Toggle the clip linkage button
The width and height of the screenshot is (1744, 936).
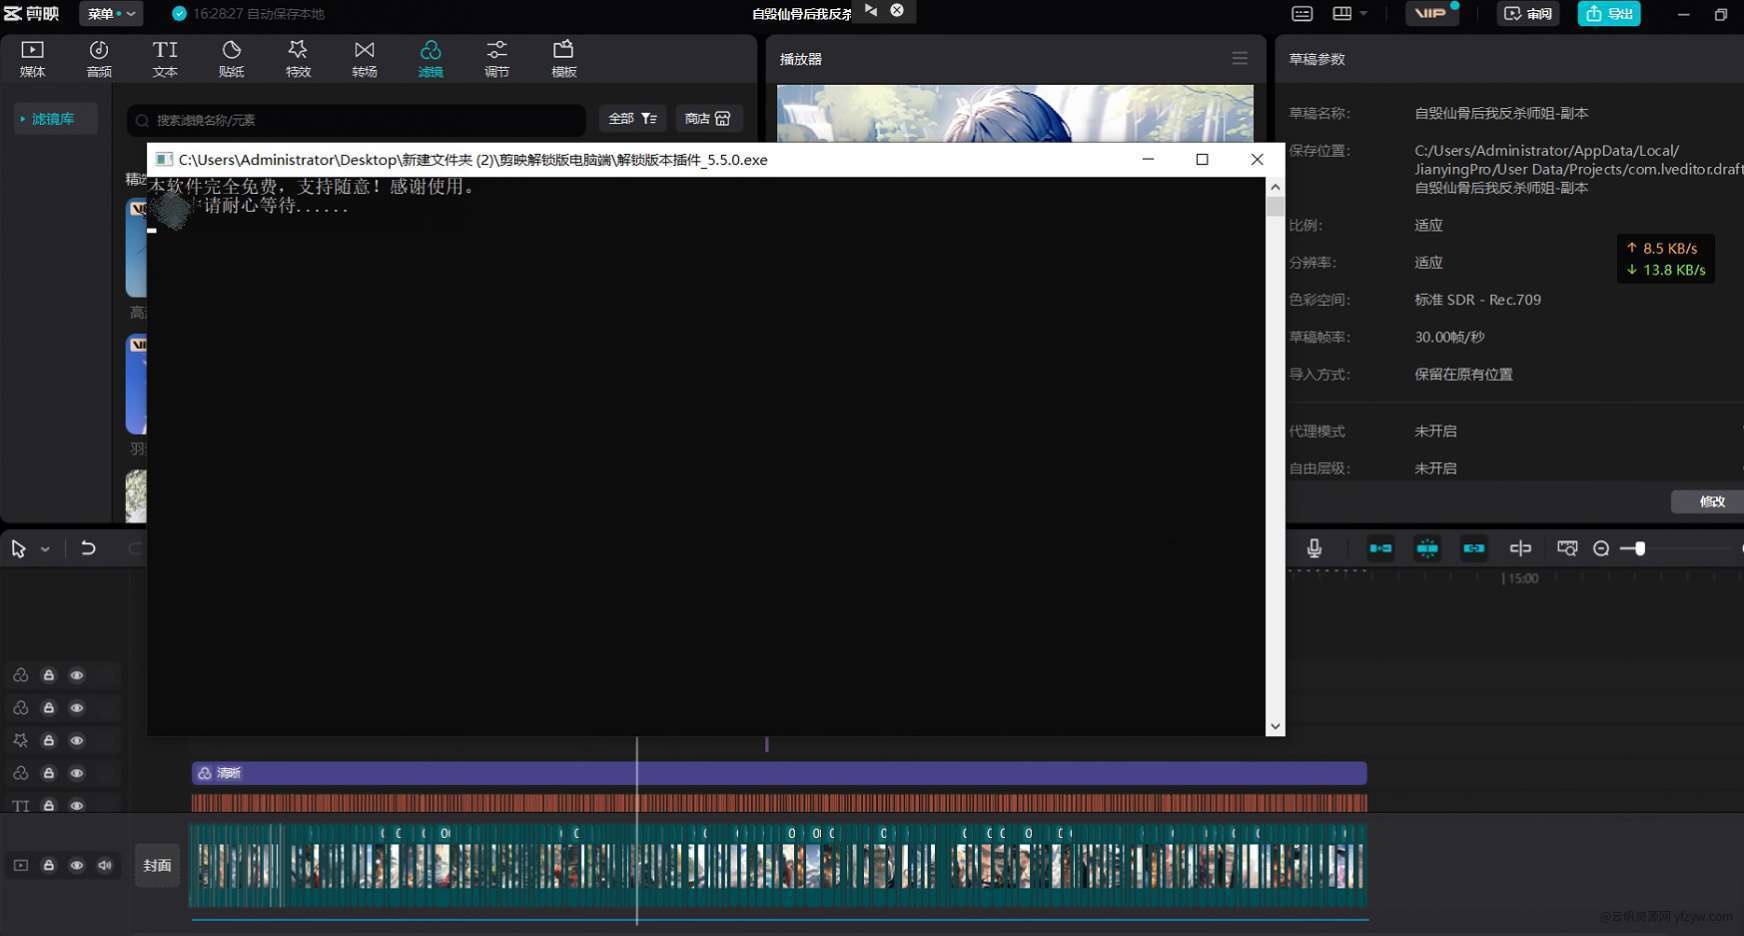pyautogui.click(x=1474, y=548)
